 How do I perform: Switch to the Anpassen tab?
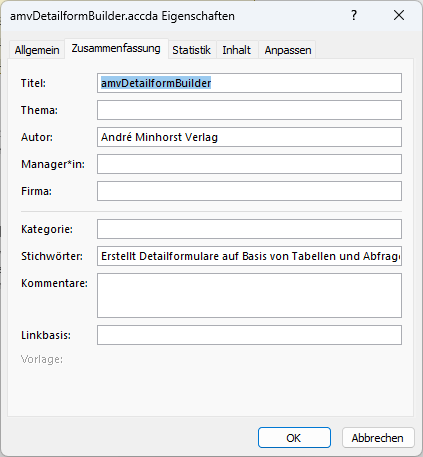[x=288, y=50]
